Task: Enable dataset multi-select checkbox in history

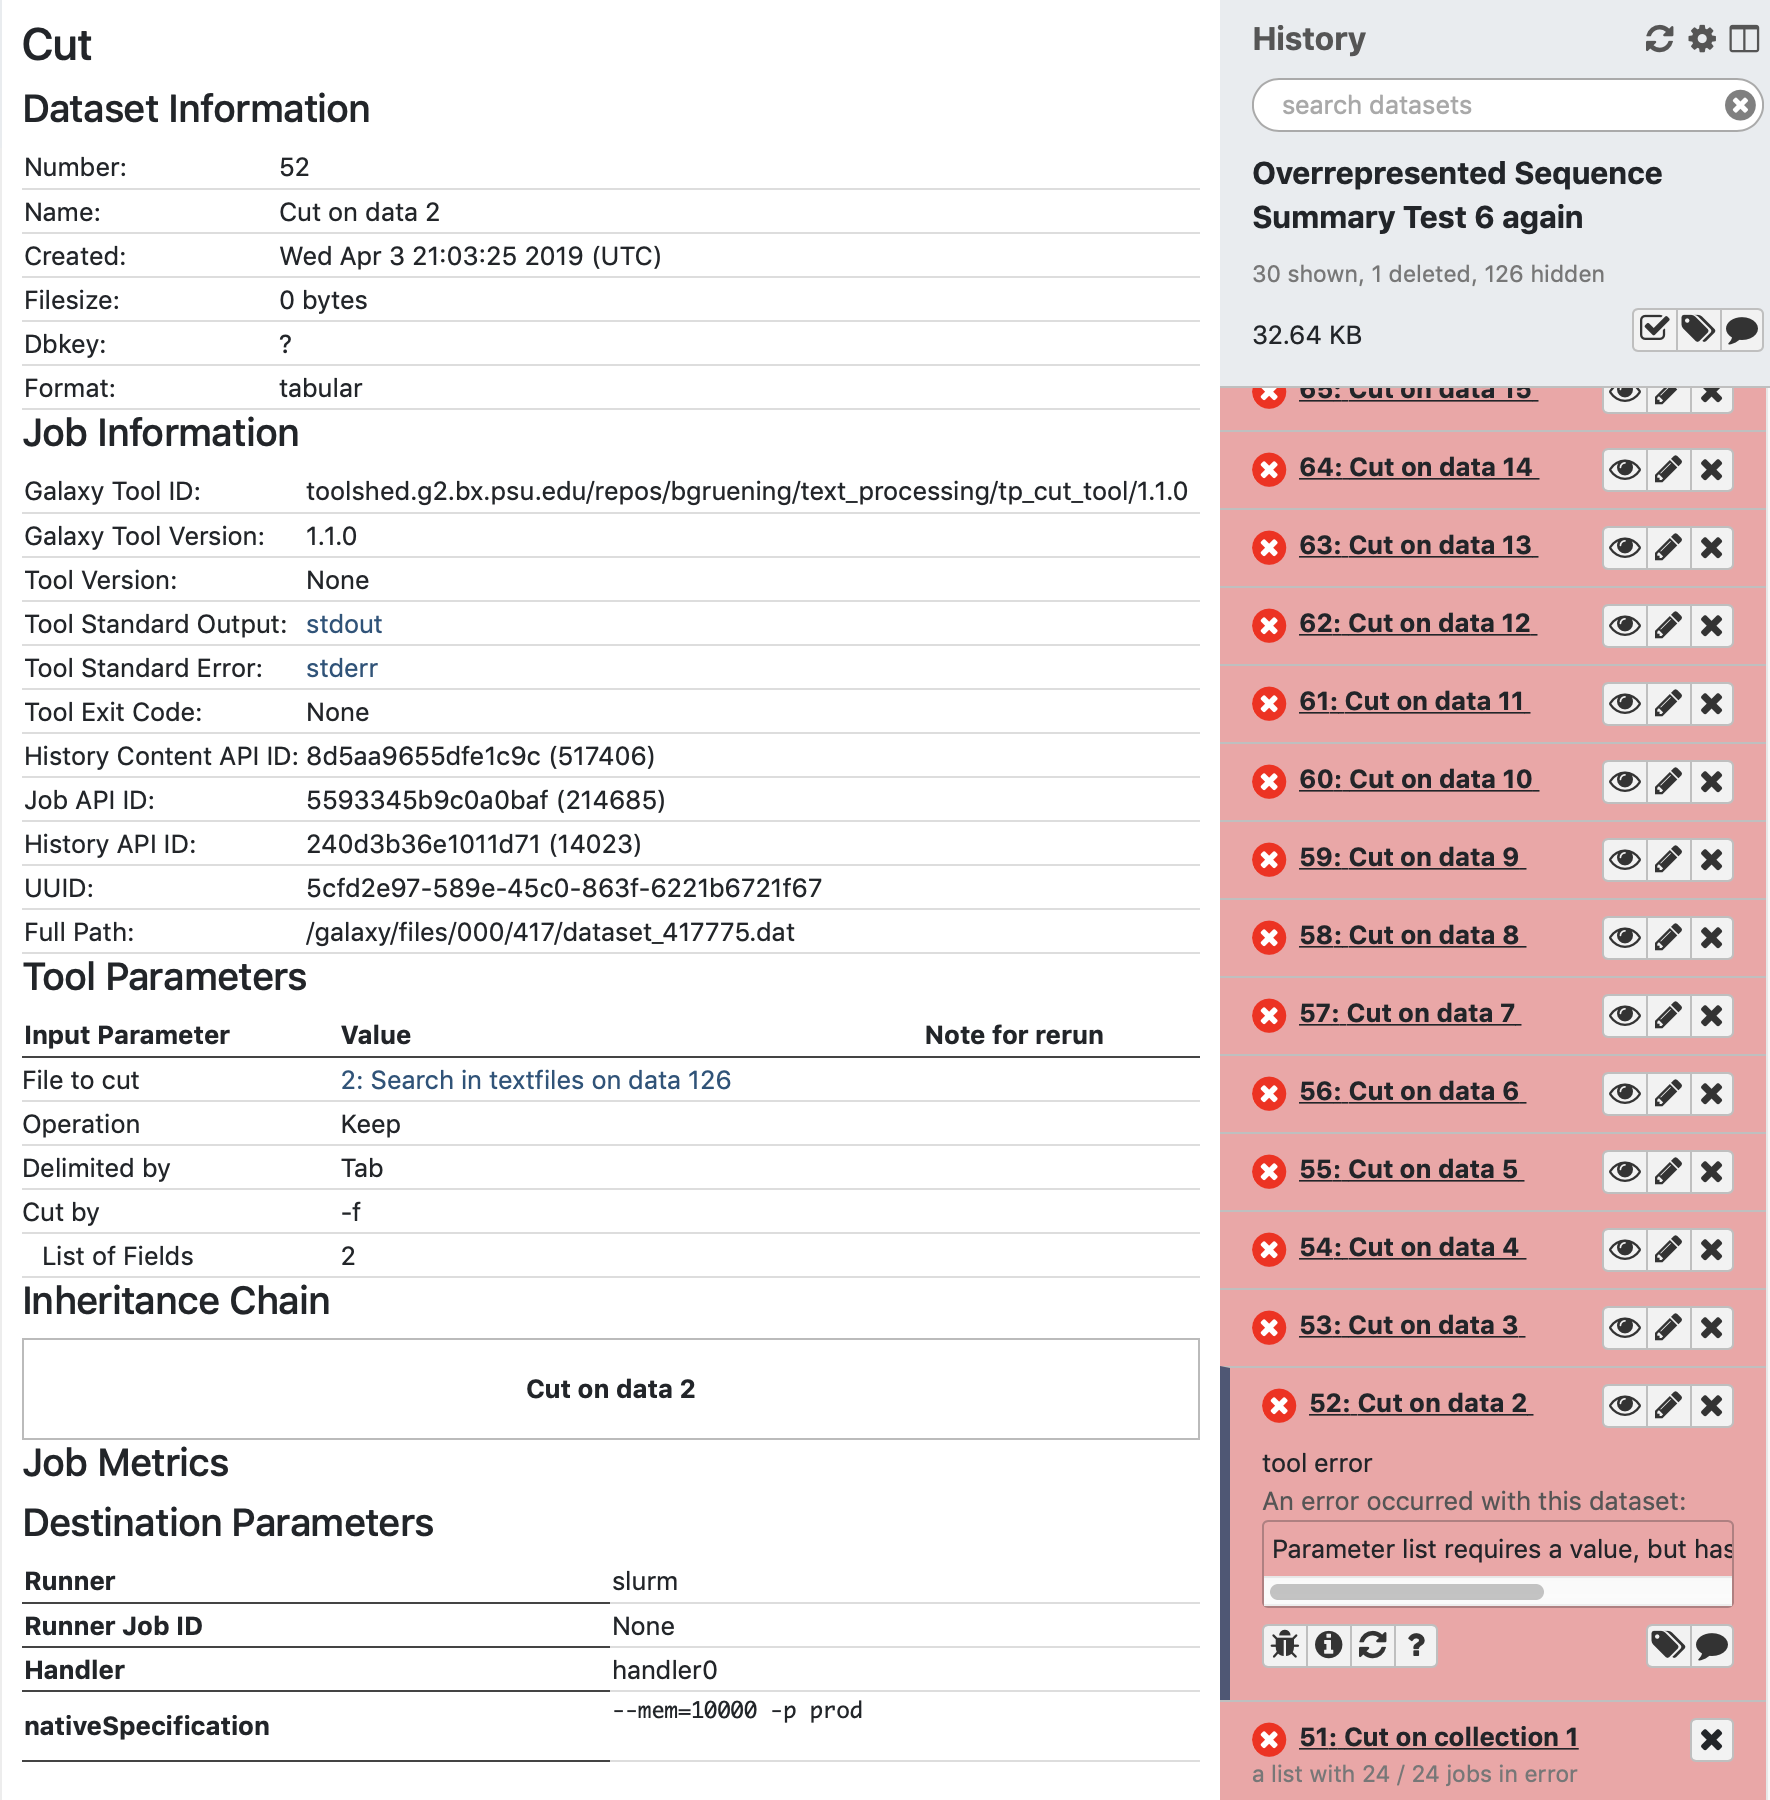Action: 1654,330
